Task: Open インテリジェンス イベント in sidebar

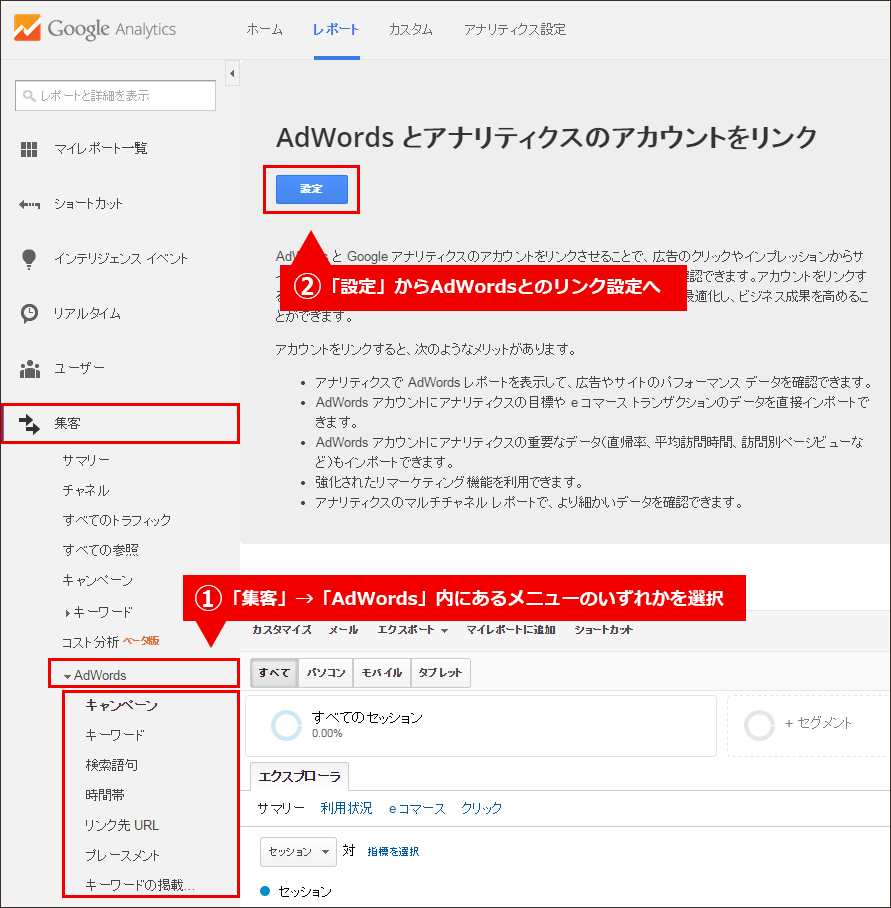Action: [120, 259]
